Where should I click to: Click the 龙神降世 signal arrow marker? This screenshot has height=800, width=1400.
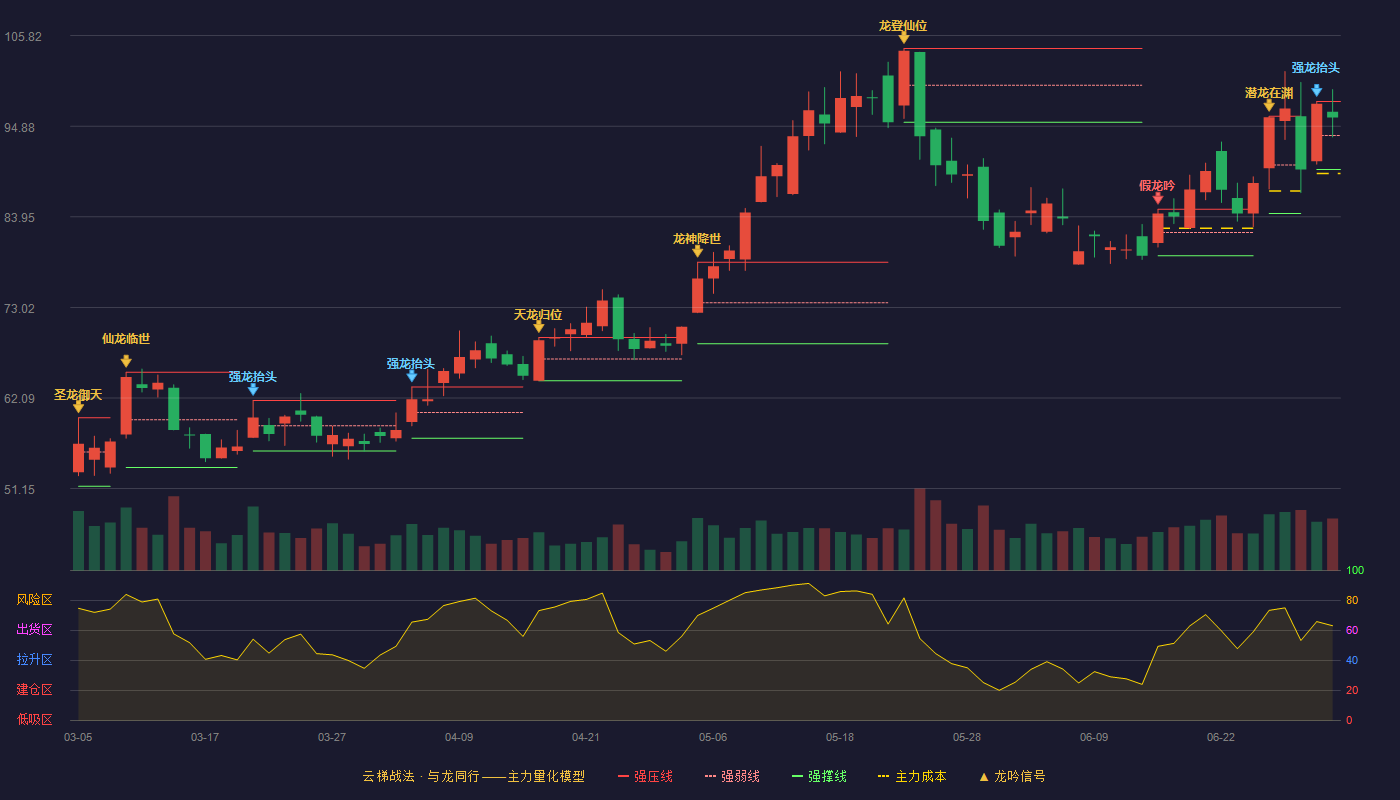(x=697, y=251)
